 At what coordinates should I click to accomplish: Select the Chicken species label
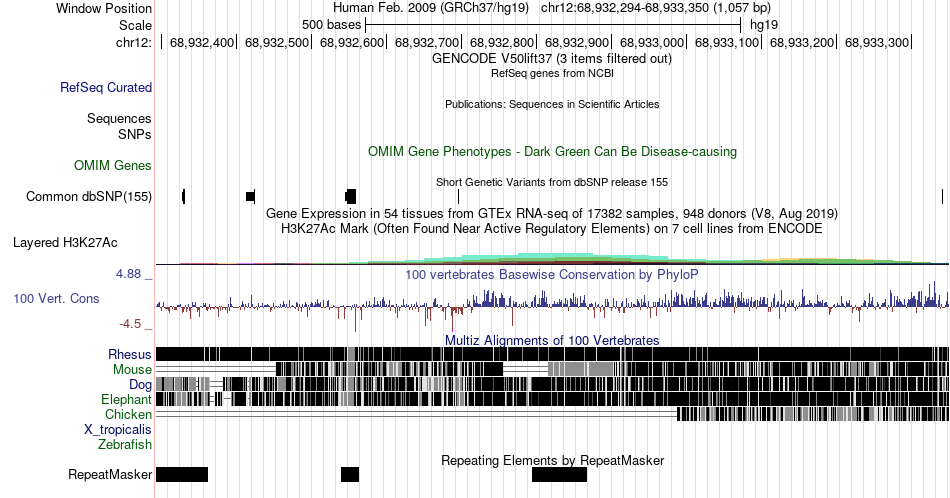pyautogui.click(x=128, y=414)
